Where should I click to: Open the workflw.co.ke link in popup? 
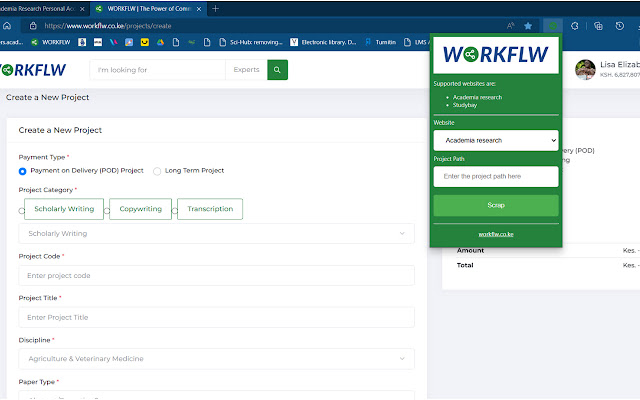click(x=496, y=234)
